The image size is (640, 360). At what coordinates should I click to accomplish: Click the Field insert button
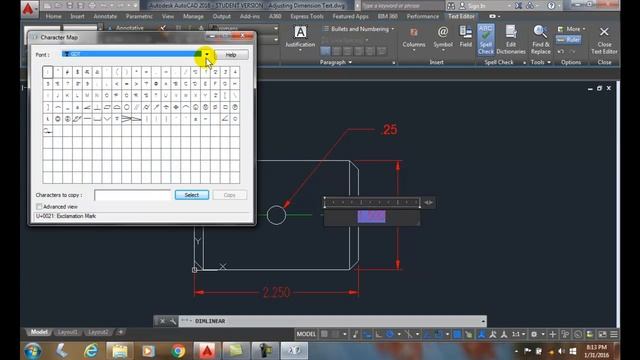coord(465,37)
